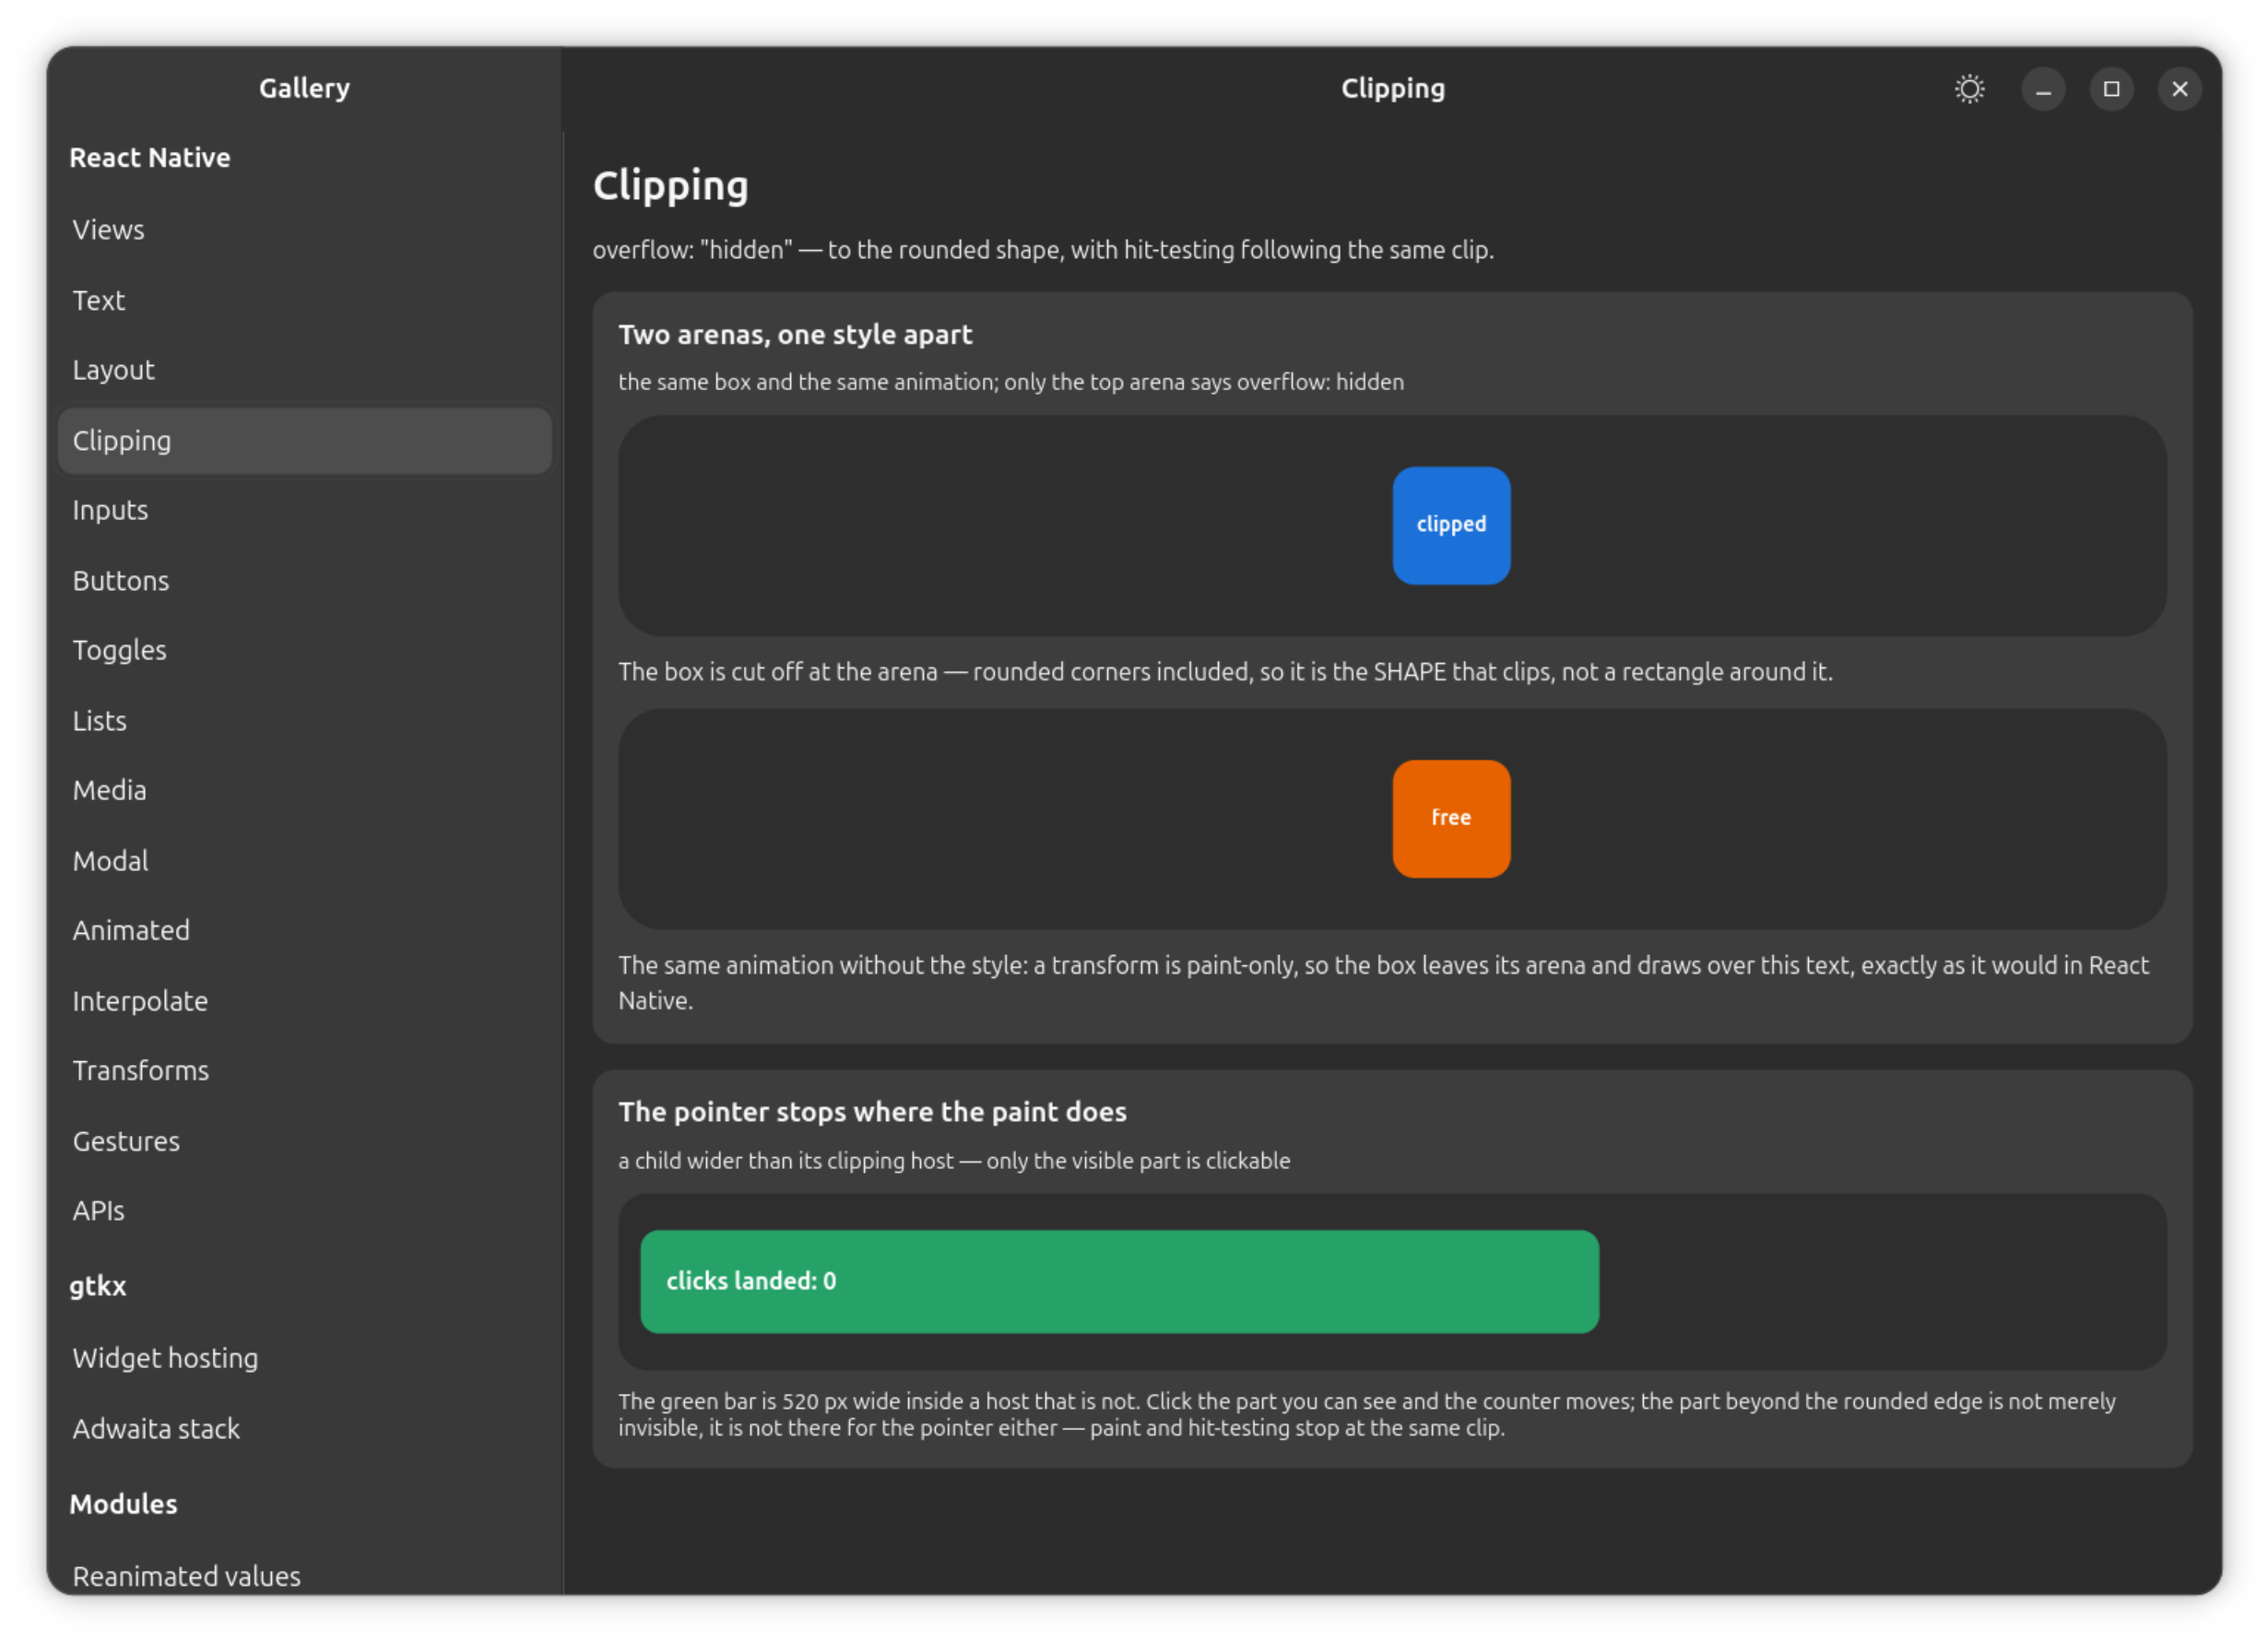The width and height of the screenshot is (2268, 1641).
Task: Click the 'React Native' section header
Action: [x=150, y=158]
